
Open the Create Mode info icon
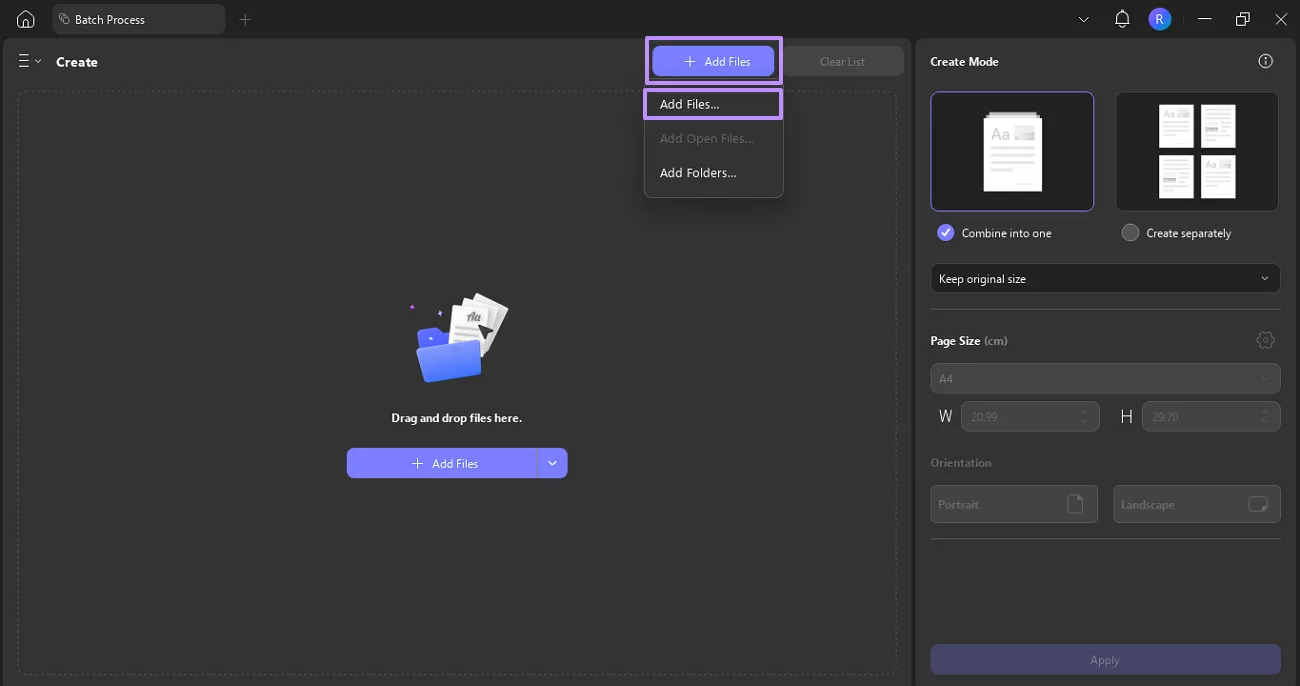click(x=1264, y=61)
